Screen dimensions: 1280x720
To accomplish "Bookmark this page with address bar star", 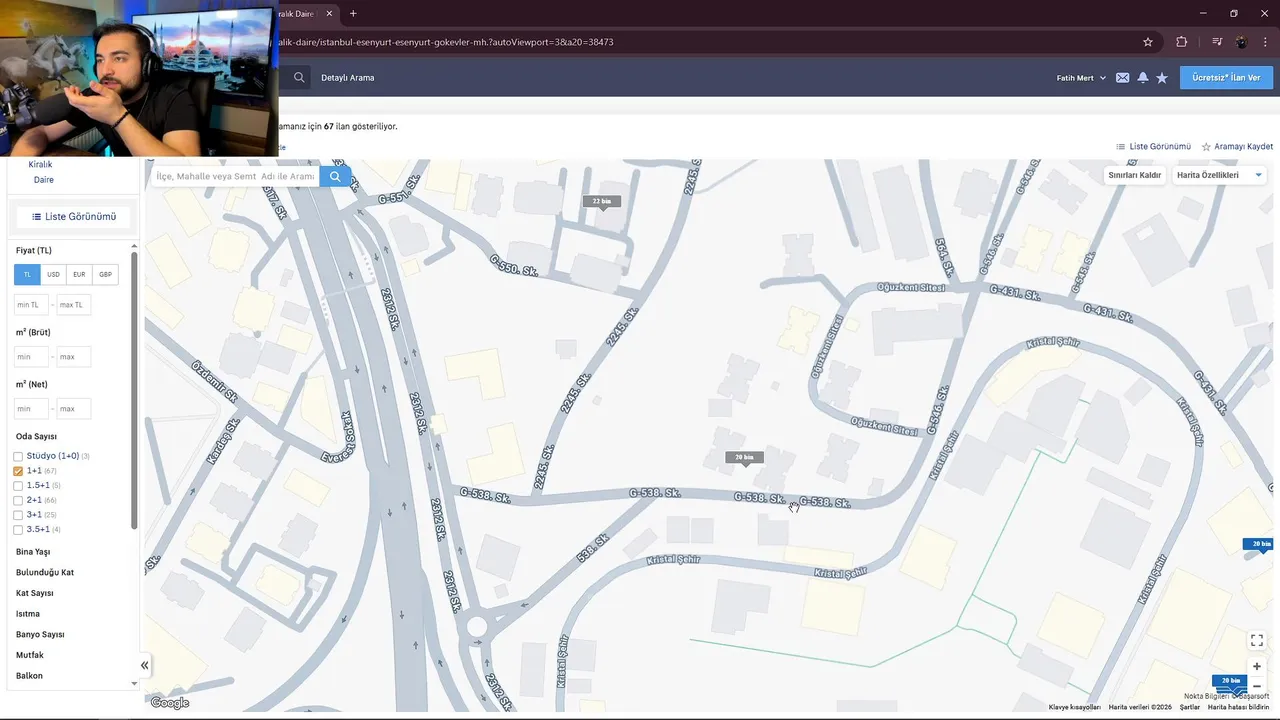I will [x=1148, y=42].
